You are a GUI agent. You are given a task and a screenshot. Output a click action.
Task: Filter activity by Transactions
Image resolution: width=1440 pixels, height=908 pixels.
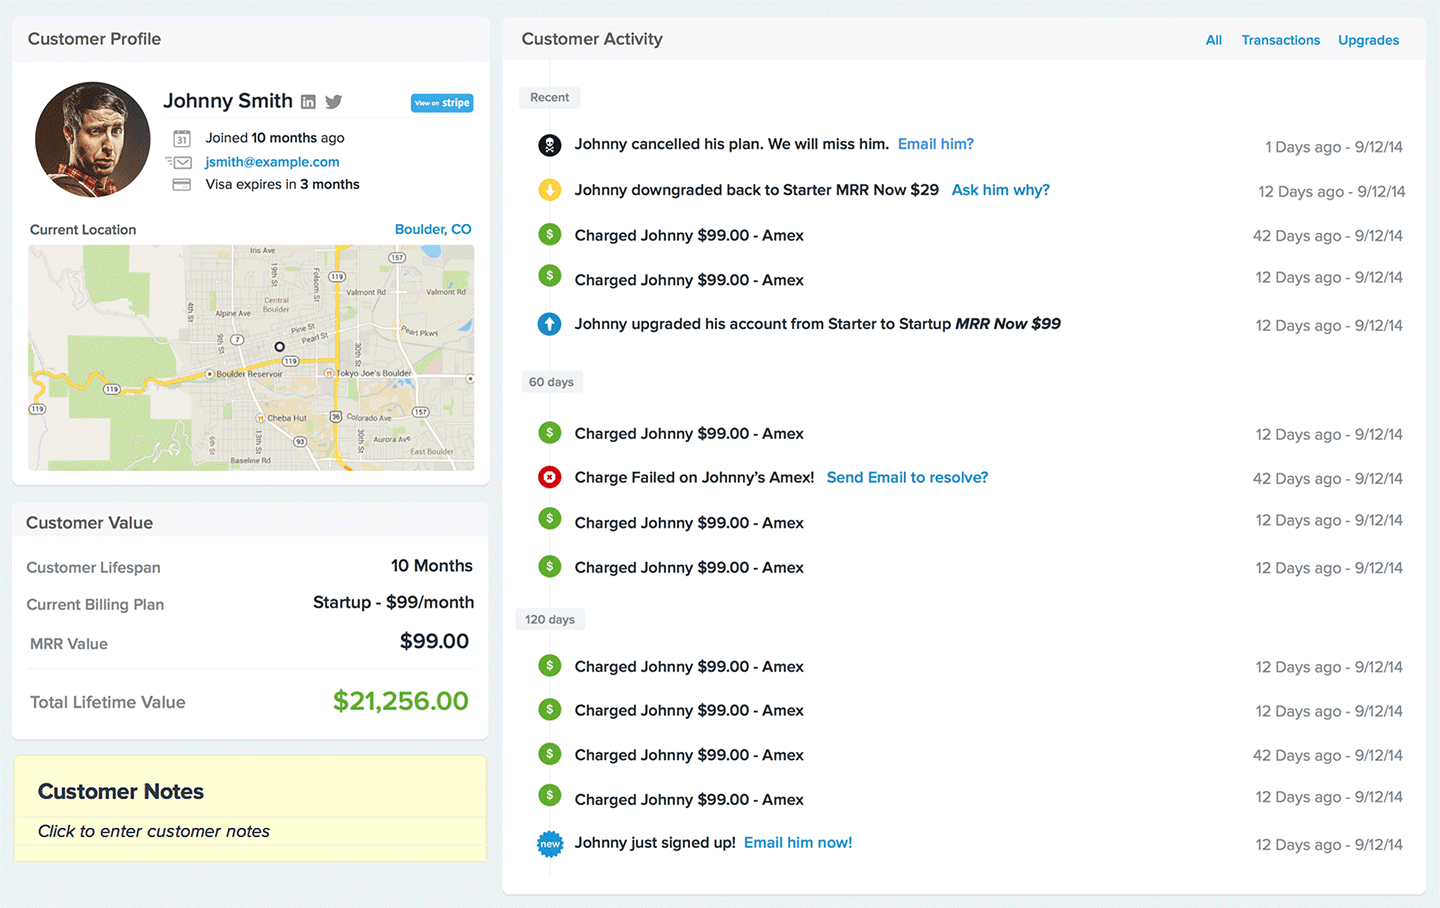point(1280,41)
